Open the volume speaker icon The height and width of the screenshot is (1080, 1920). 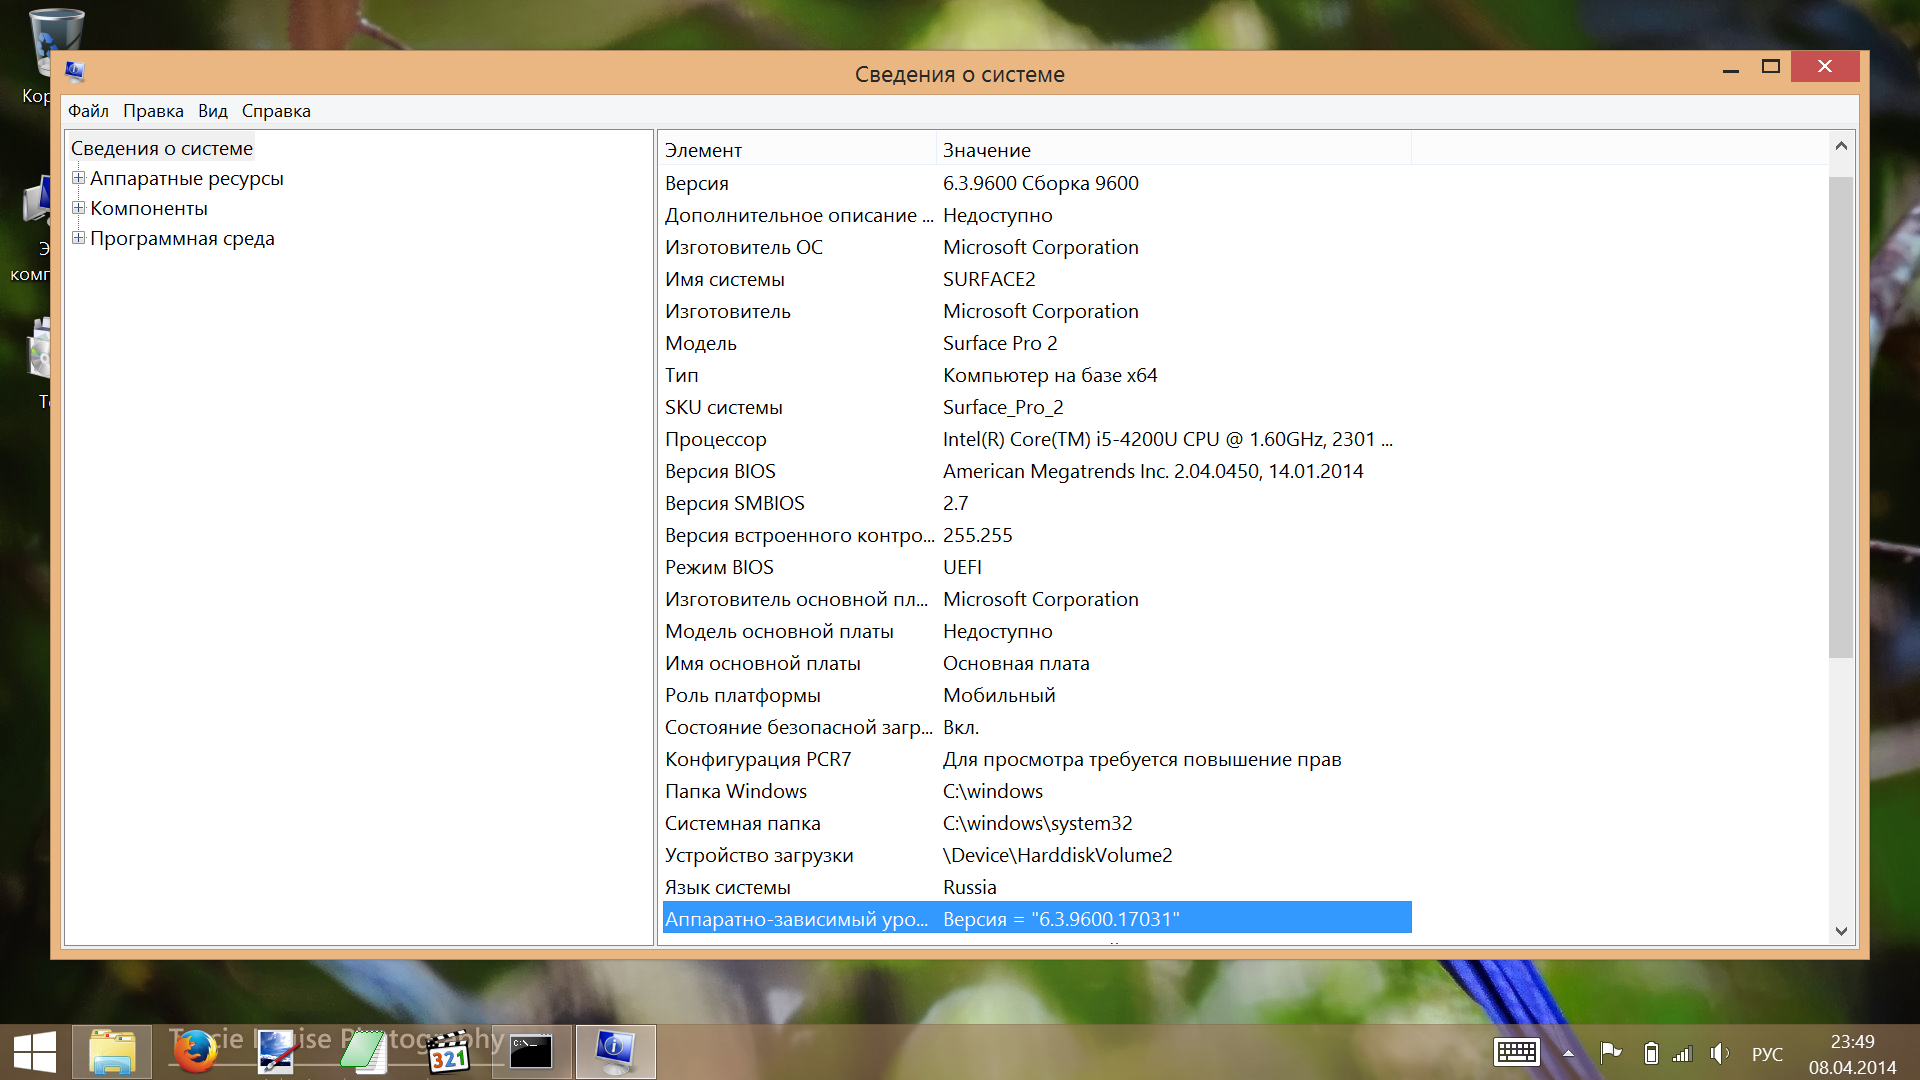[x=1719, y=1053]
